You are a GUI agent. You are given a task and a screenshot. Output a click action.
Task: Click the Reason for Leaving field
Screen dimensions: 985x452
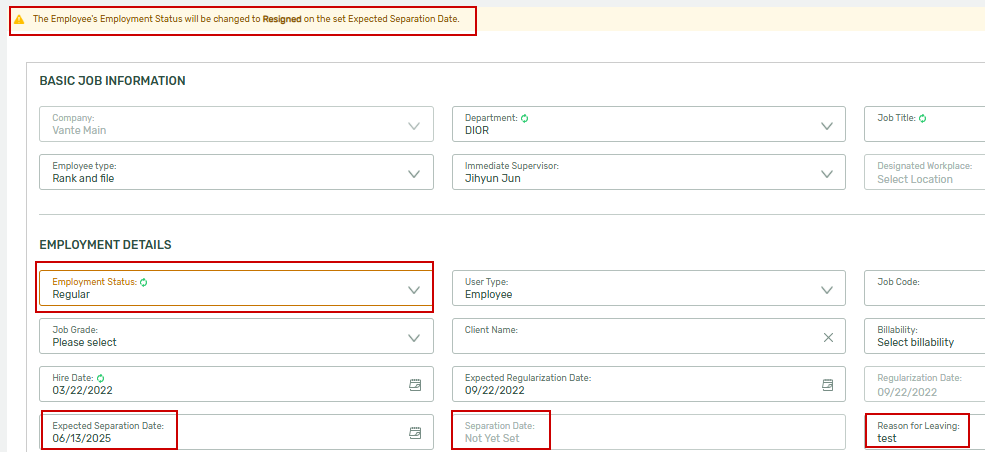pos(925,432)
